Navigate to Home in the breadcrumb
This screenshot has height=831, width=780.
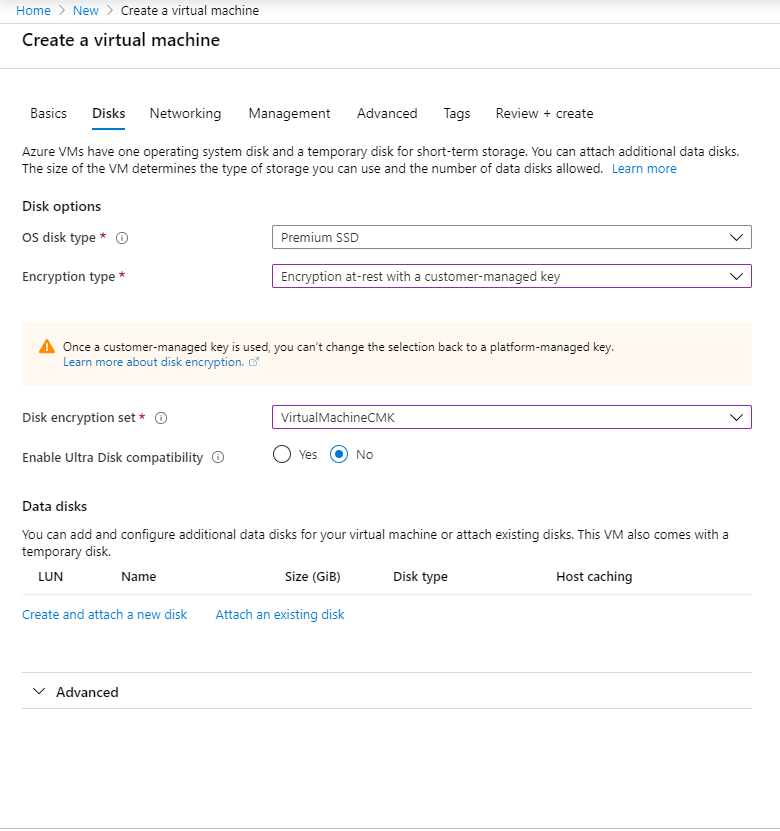pyautogui.click(x=33, y=10)
